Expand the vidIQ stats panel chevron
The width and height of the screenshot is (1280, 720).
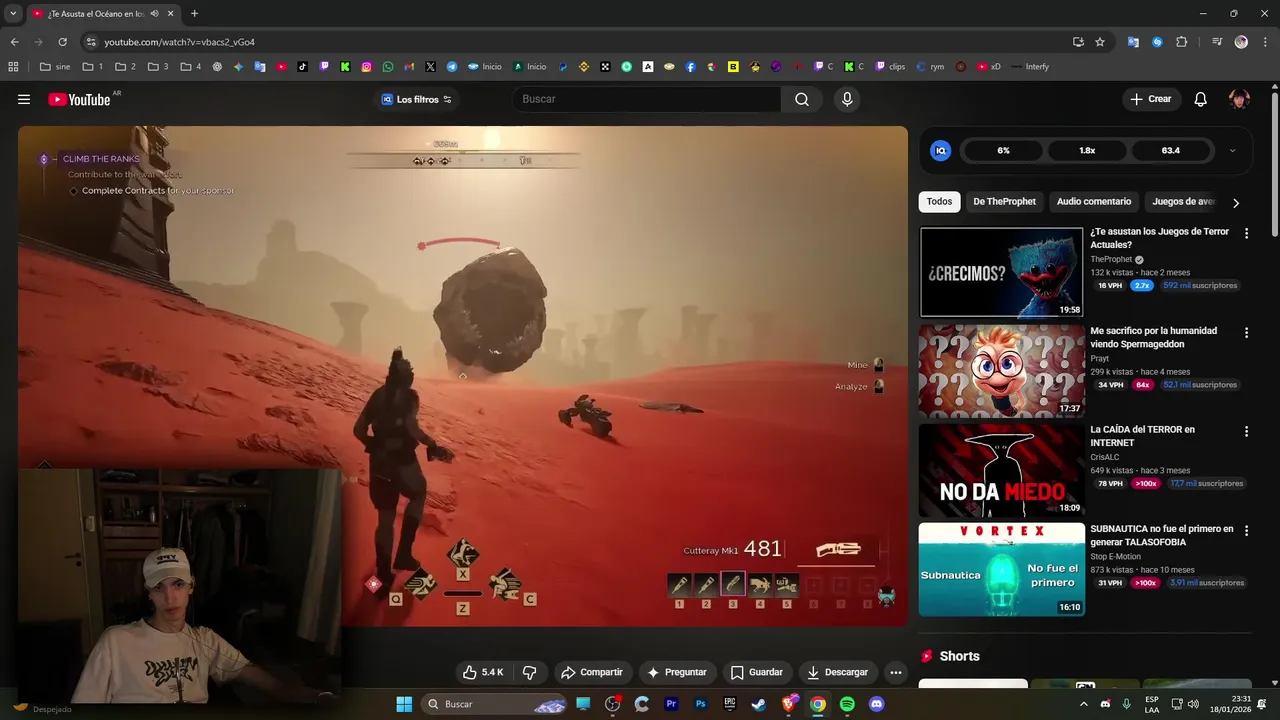point(1232,151)
